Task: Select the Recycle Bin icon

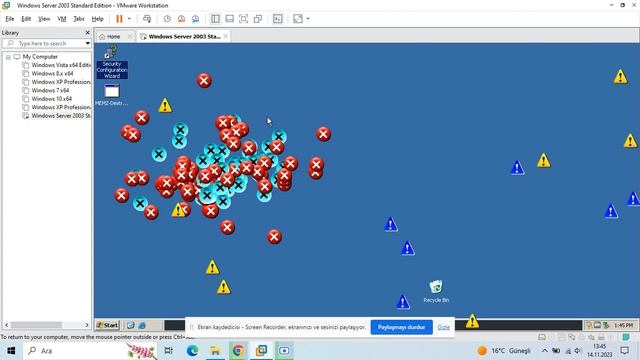Action: pos(436,291)
